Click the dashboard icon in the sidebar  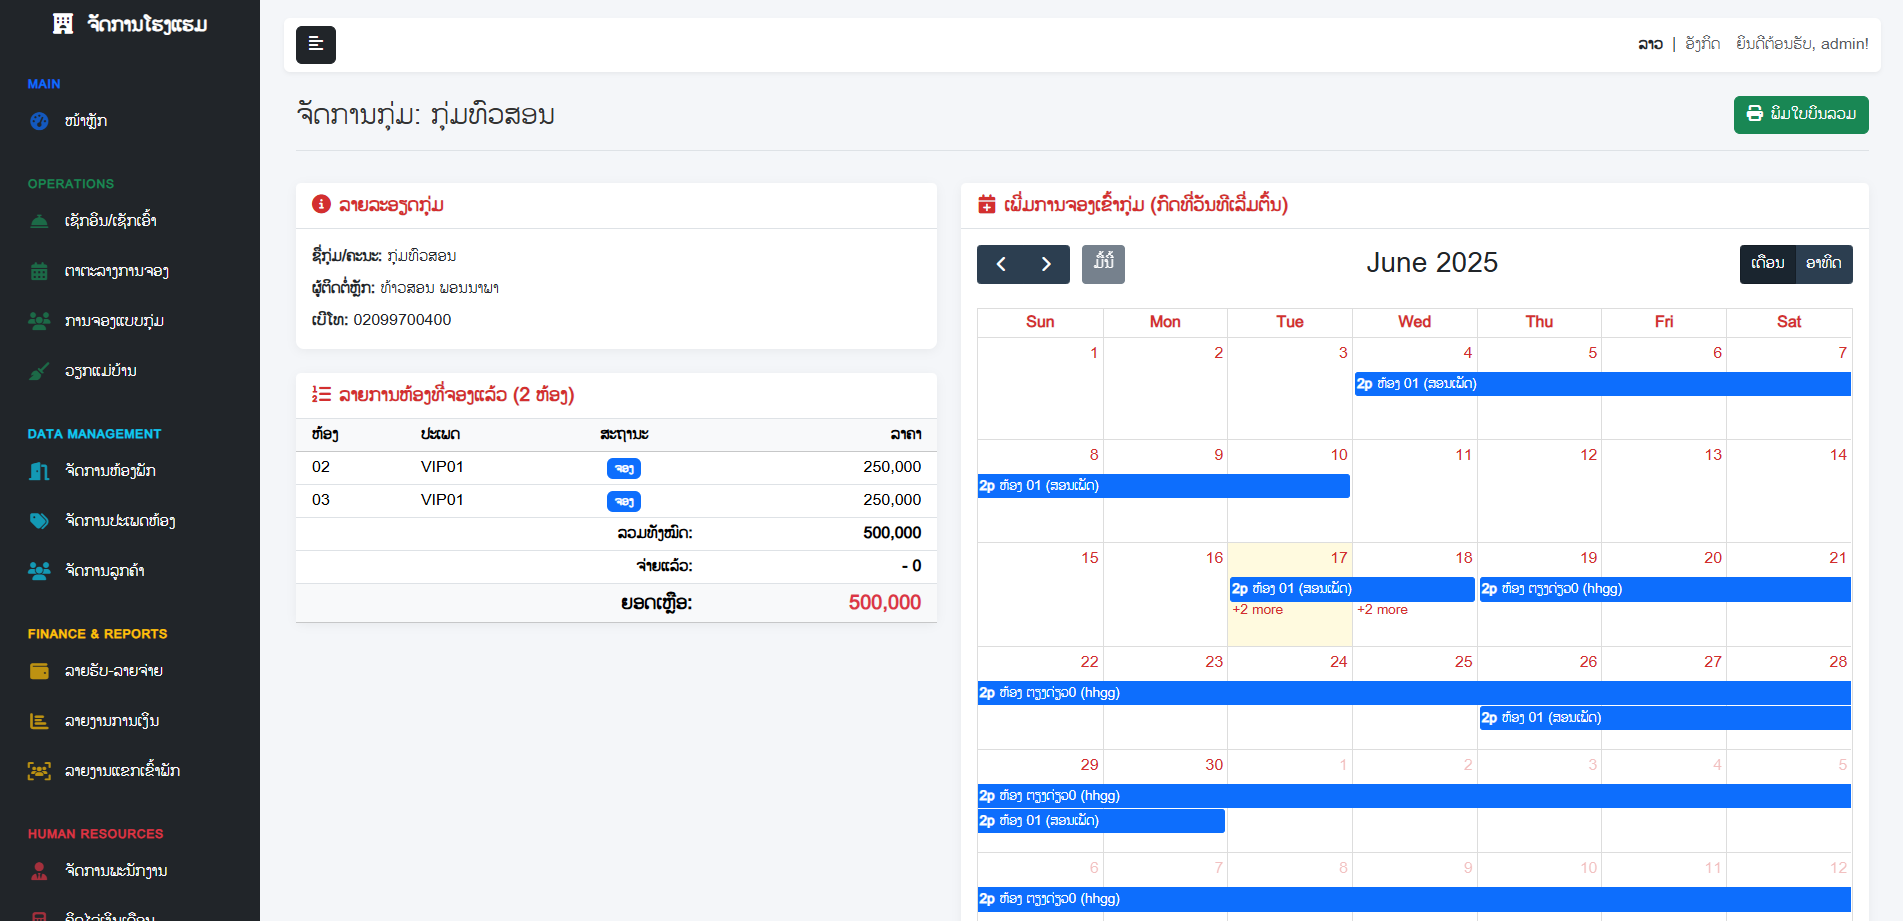[39, 121]
